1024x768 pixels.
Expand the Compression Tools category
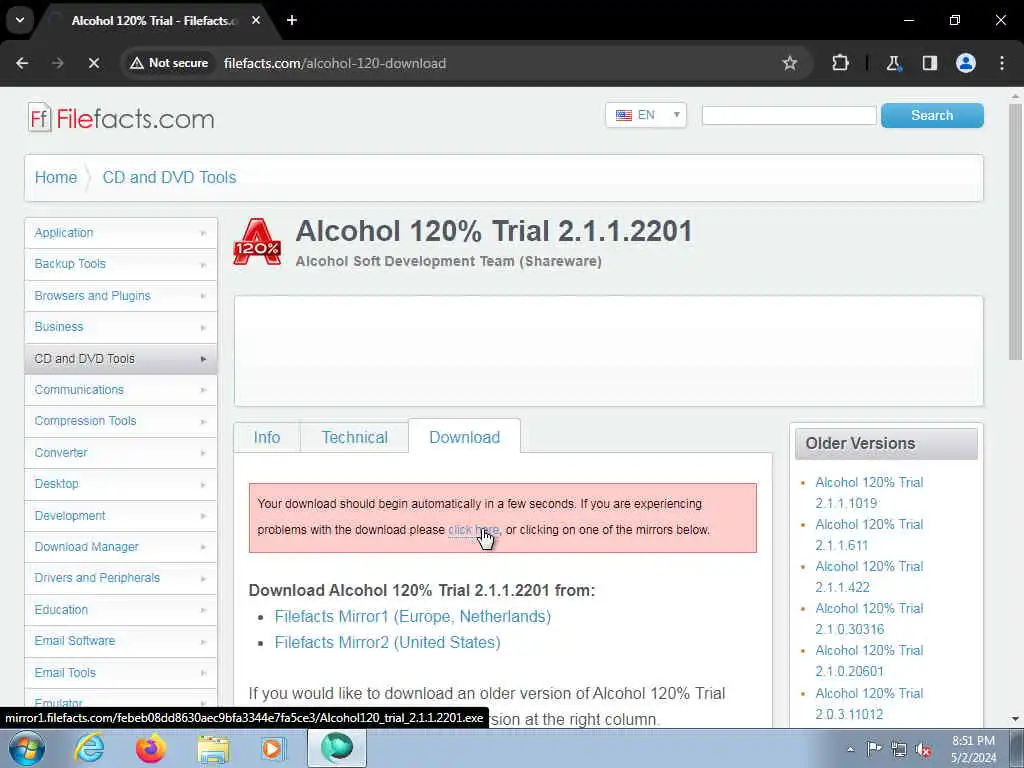[121, 421]
